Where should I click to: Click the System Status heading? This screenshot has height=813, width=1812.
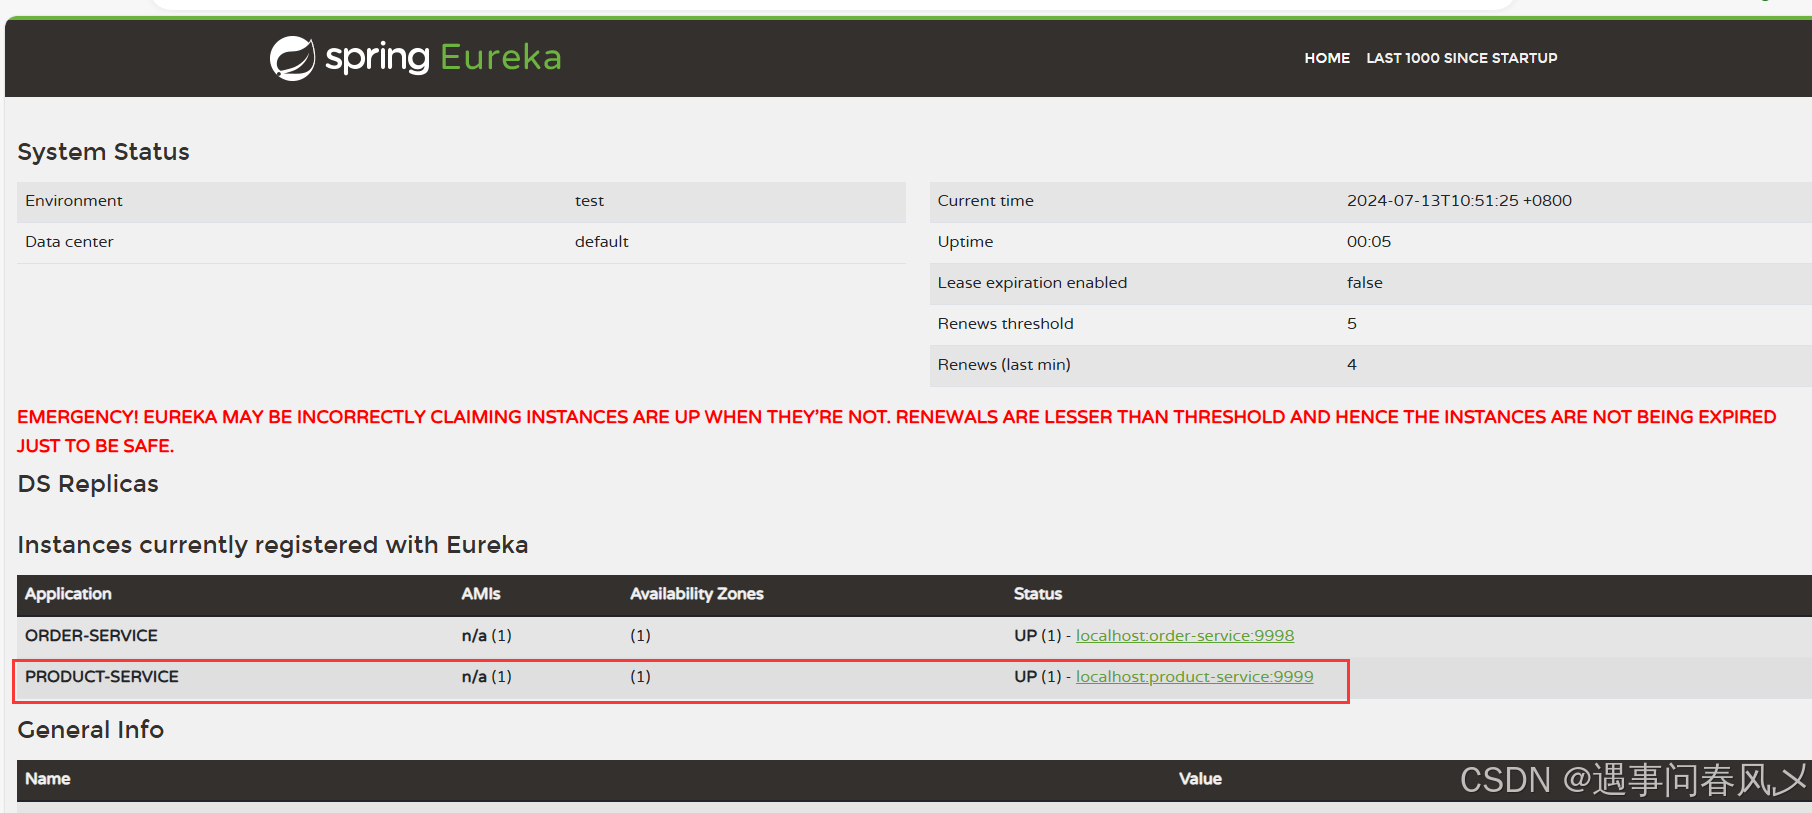click(103, 152)
